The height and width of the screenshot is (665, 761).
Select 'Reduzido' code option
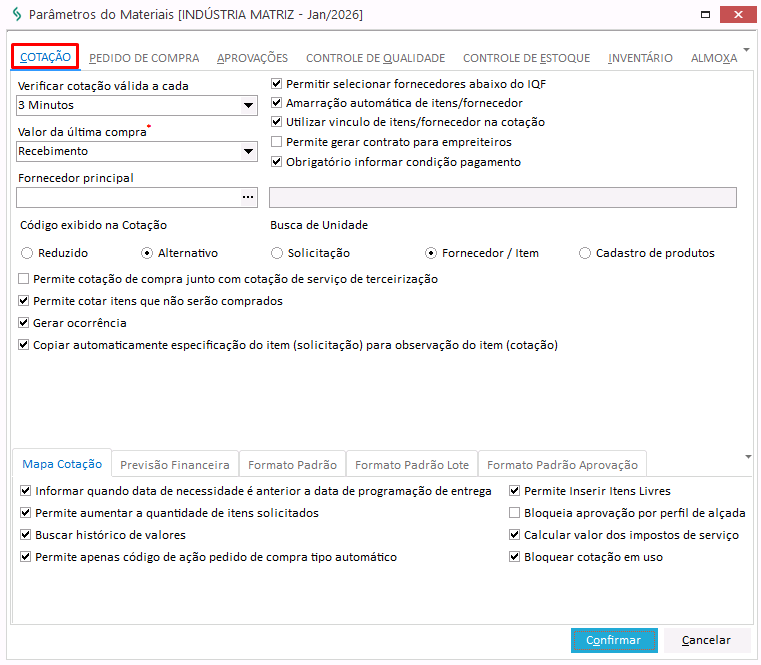coord(27,253)
